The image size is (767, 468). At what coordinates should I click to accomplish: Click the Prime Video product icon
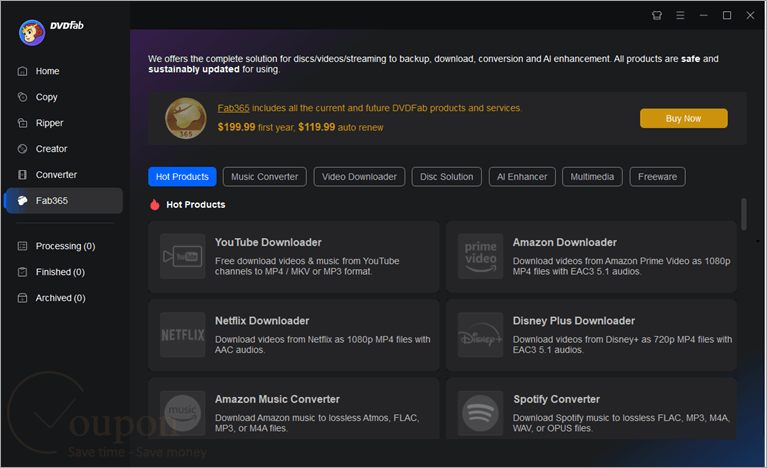pyautogui.click(x=480, y=256)
